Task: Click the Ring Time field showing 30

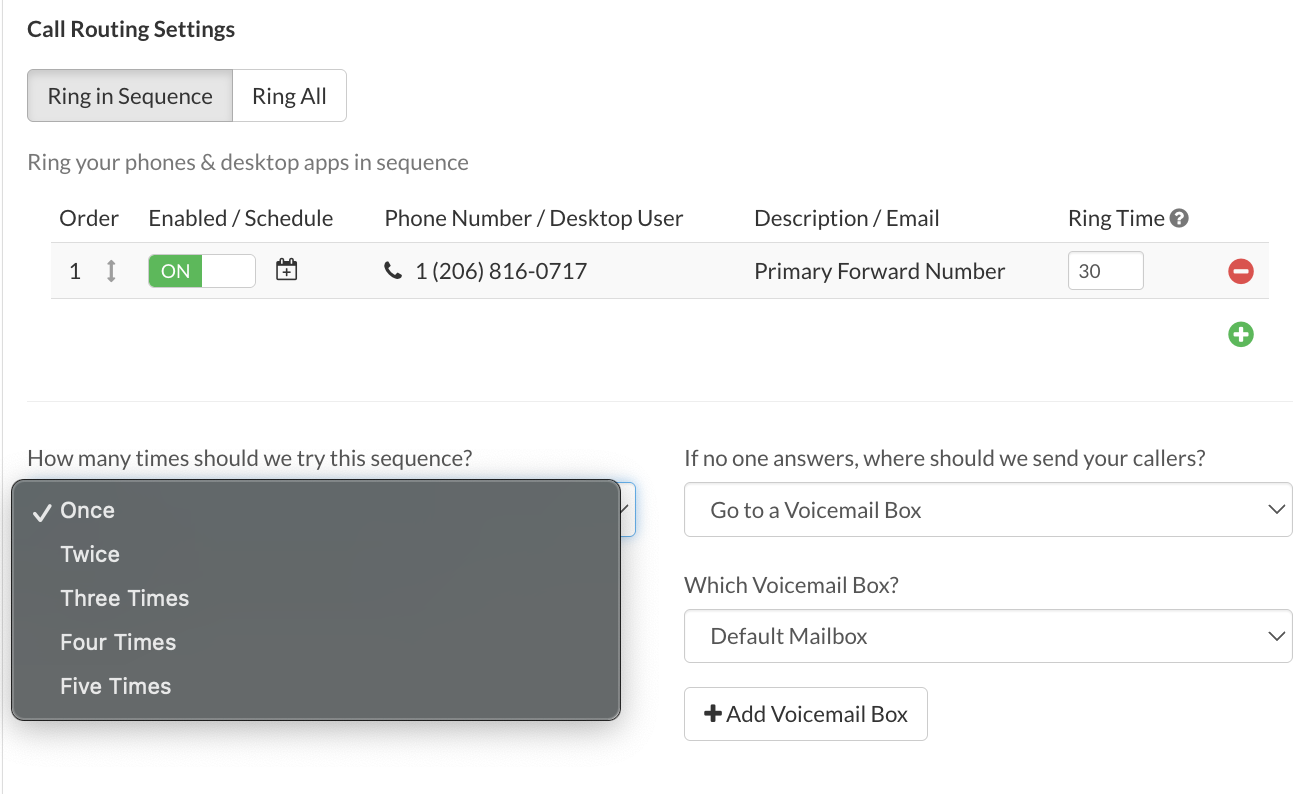Action: click(1105, 271)
